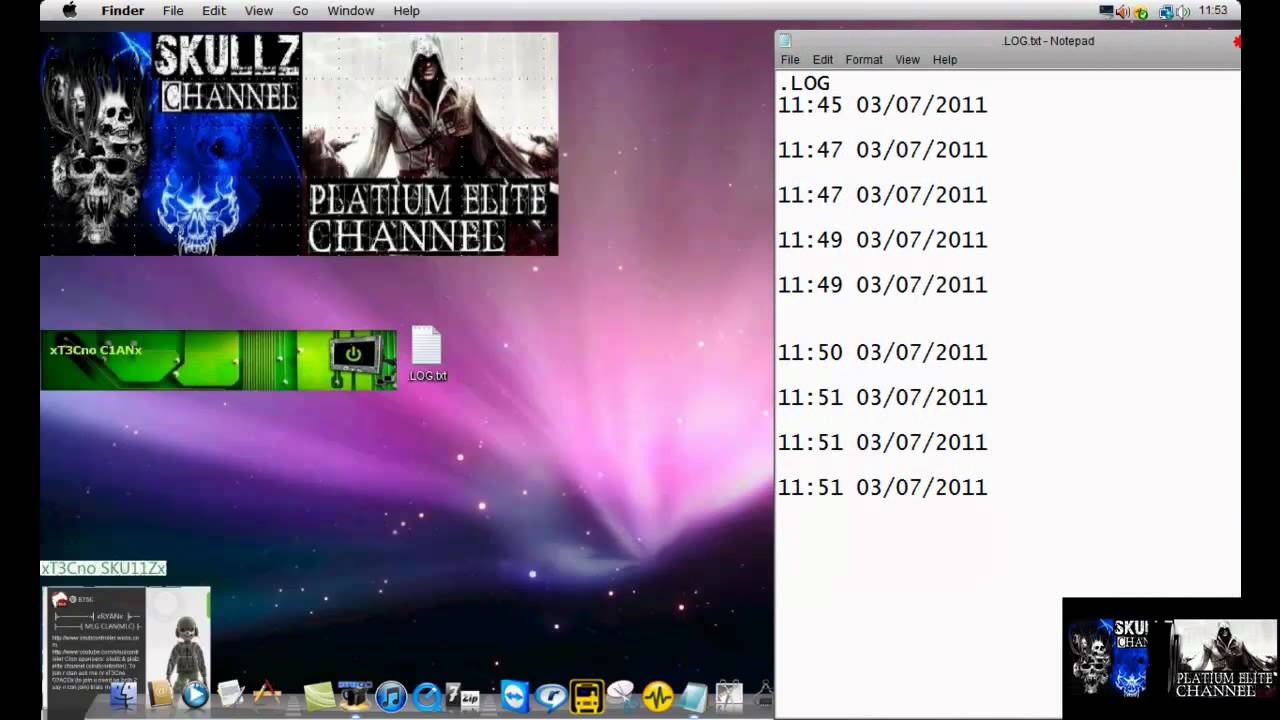Click the xT3Cno SKU11Zx label

coord(103,568)
